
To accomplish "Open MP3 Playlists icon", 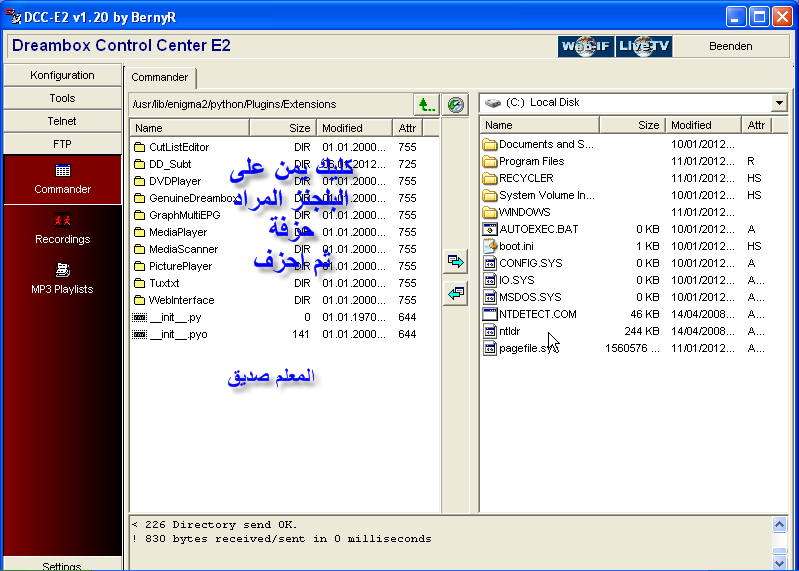I will click(63, 269).
